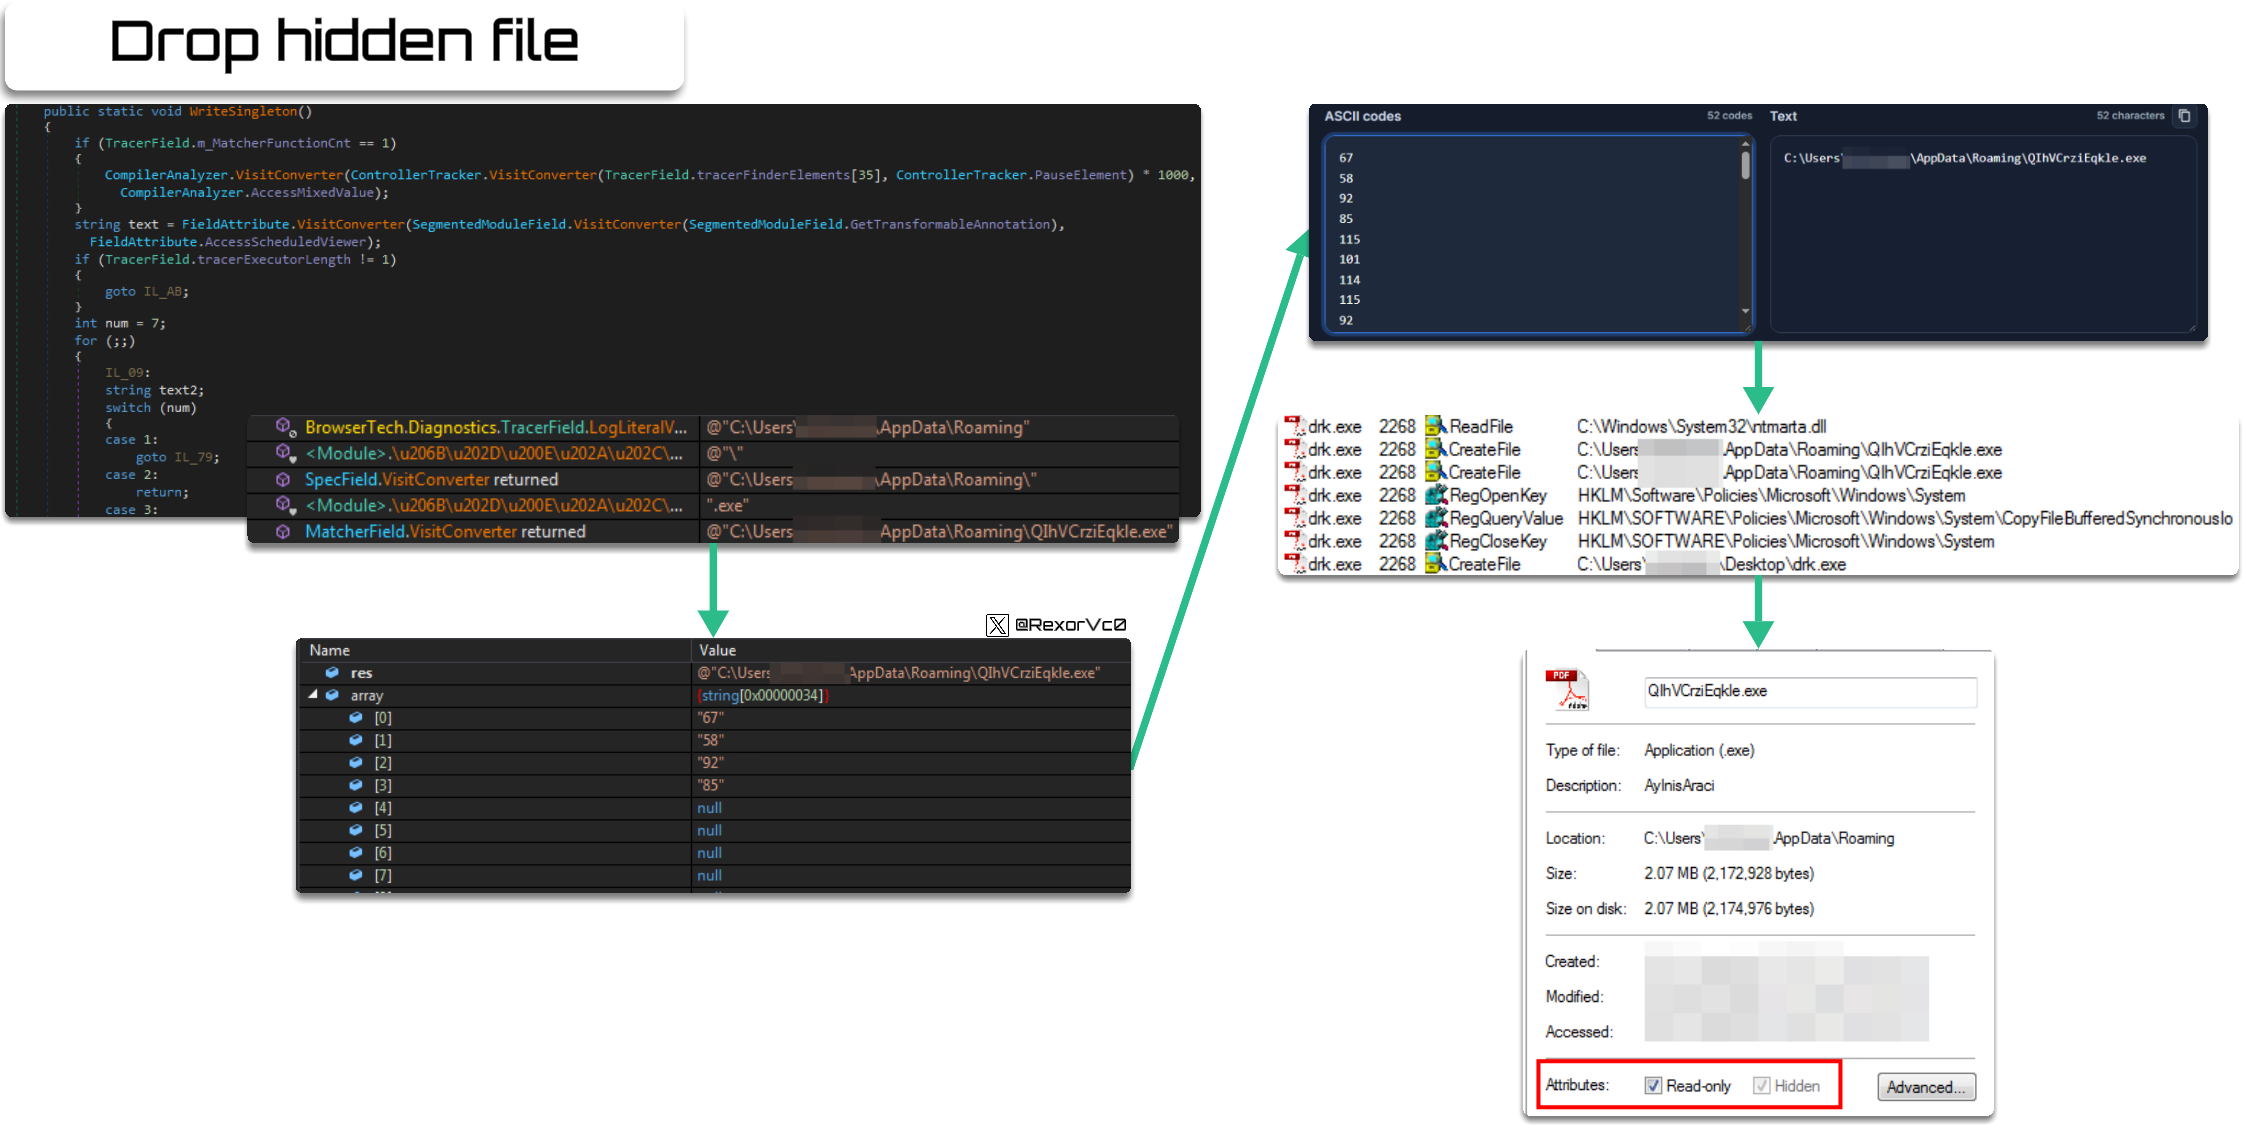This screenshot has height=1125, width=2243.
Task: Click the ReadFile operation icon for ntmarta.dll
Action: tap(1436, 426)
